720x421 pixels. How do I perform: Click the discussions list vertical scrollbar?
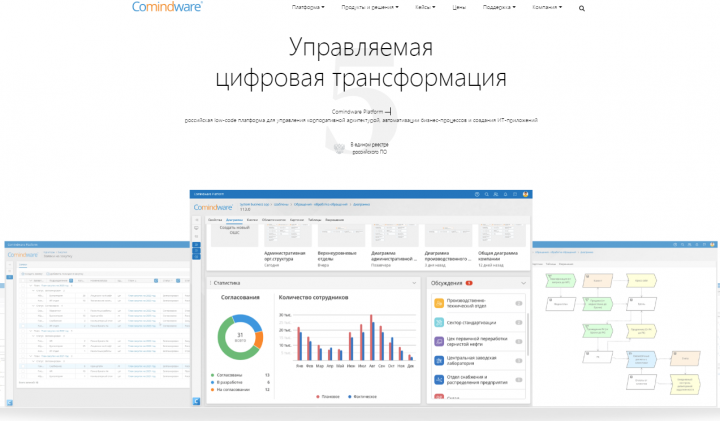(528, 334)
